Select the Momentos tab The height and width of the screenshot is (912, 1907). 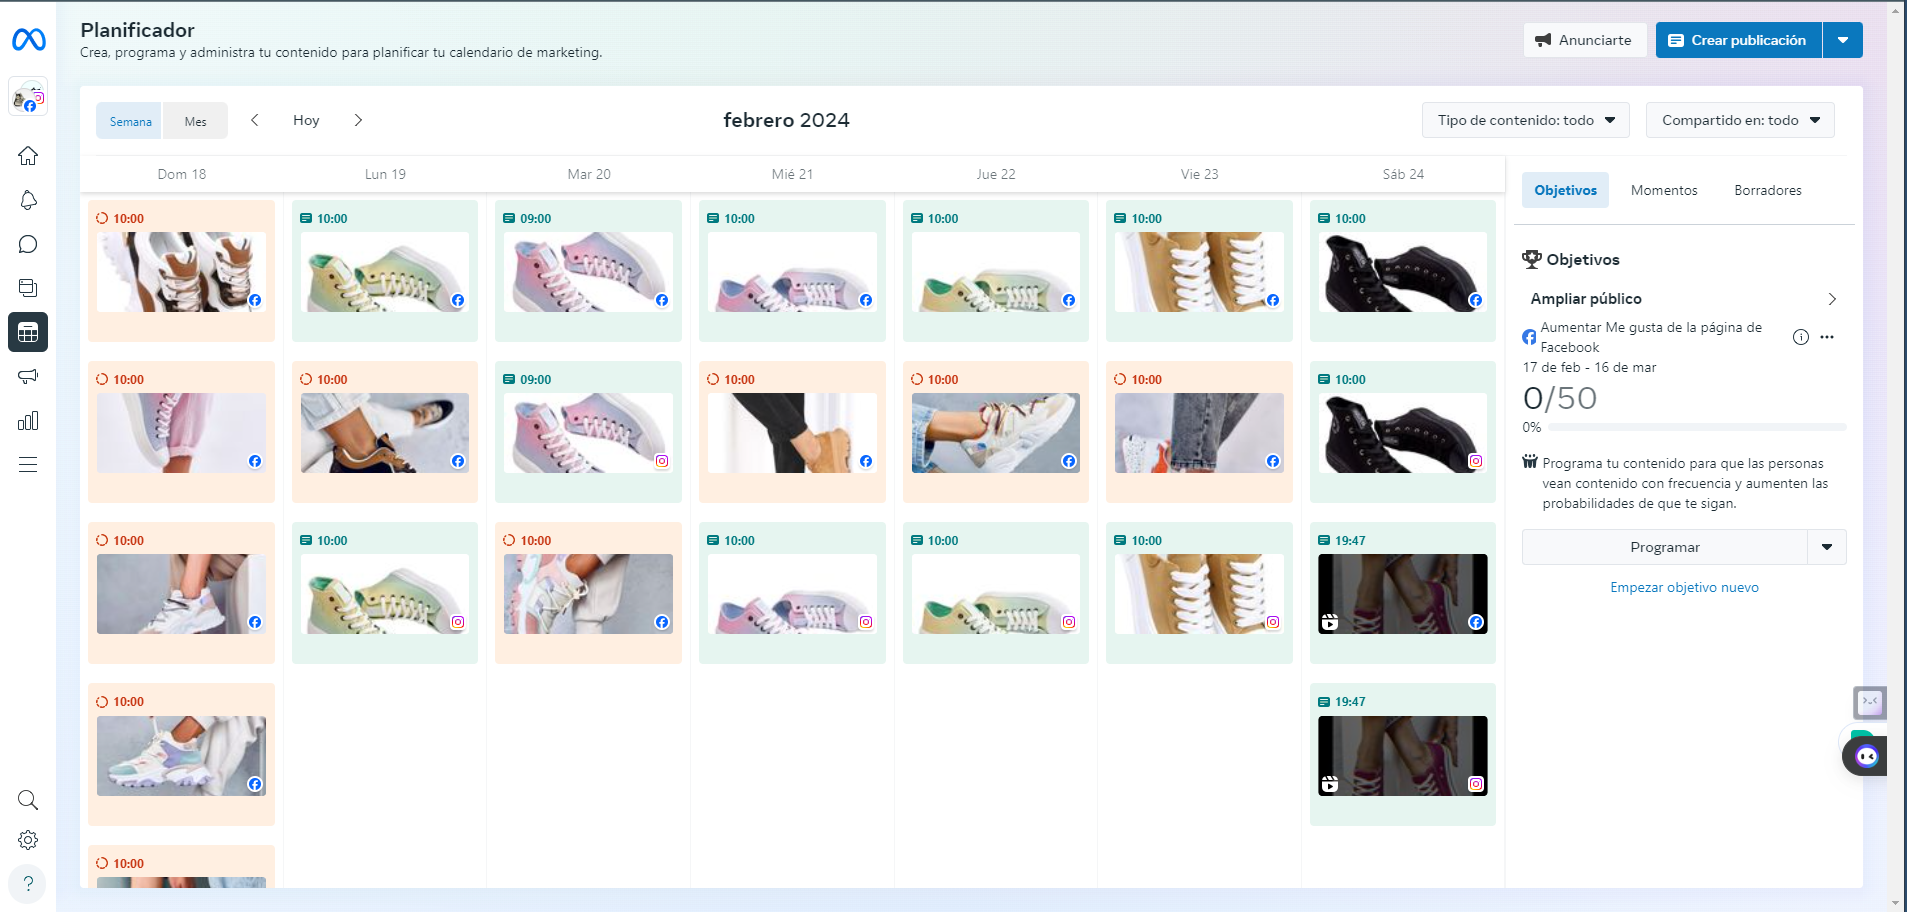tap(1664, 190)
